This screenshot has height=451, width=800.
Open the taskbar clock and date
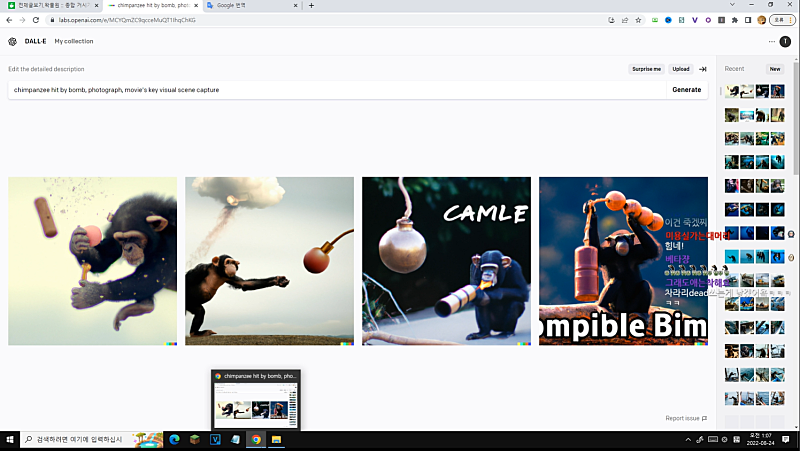760,439
